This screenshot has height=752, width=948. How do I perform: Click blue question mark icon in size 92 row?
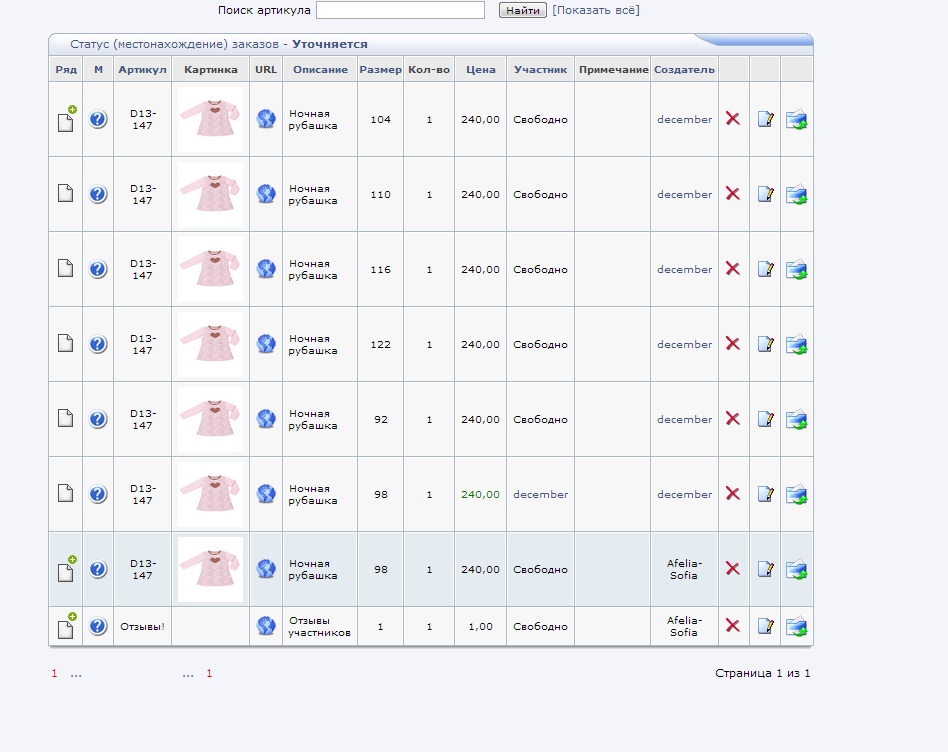98,419
